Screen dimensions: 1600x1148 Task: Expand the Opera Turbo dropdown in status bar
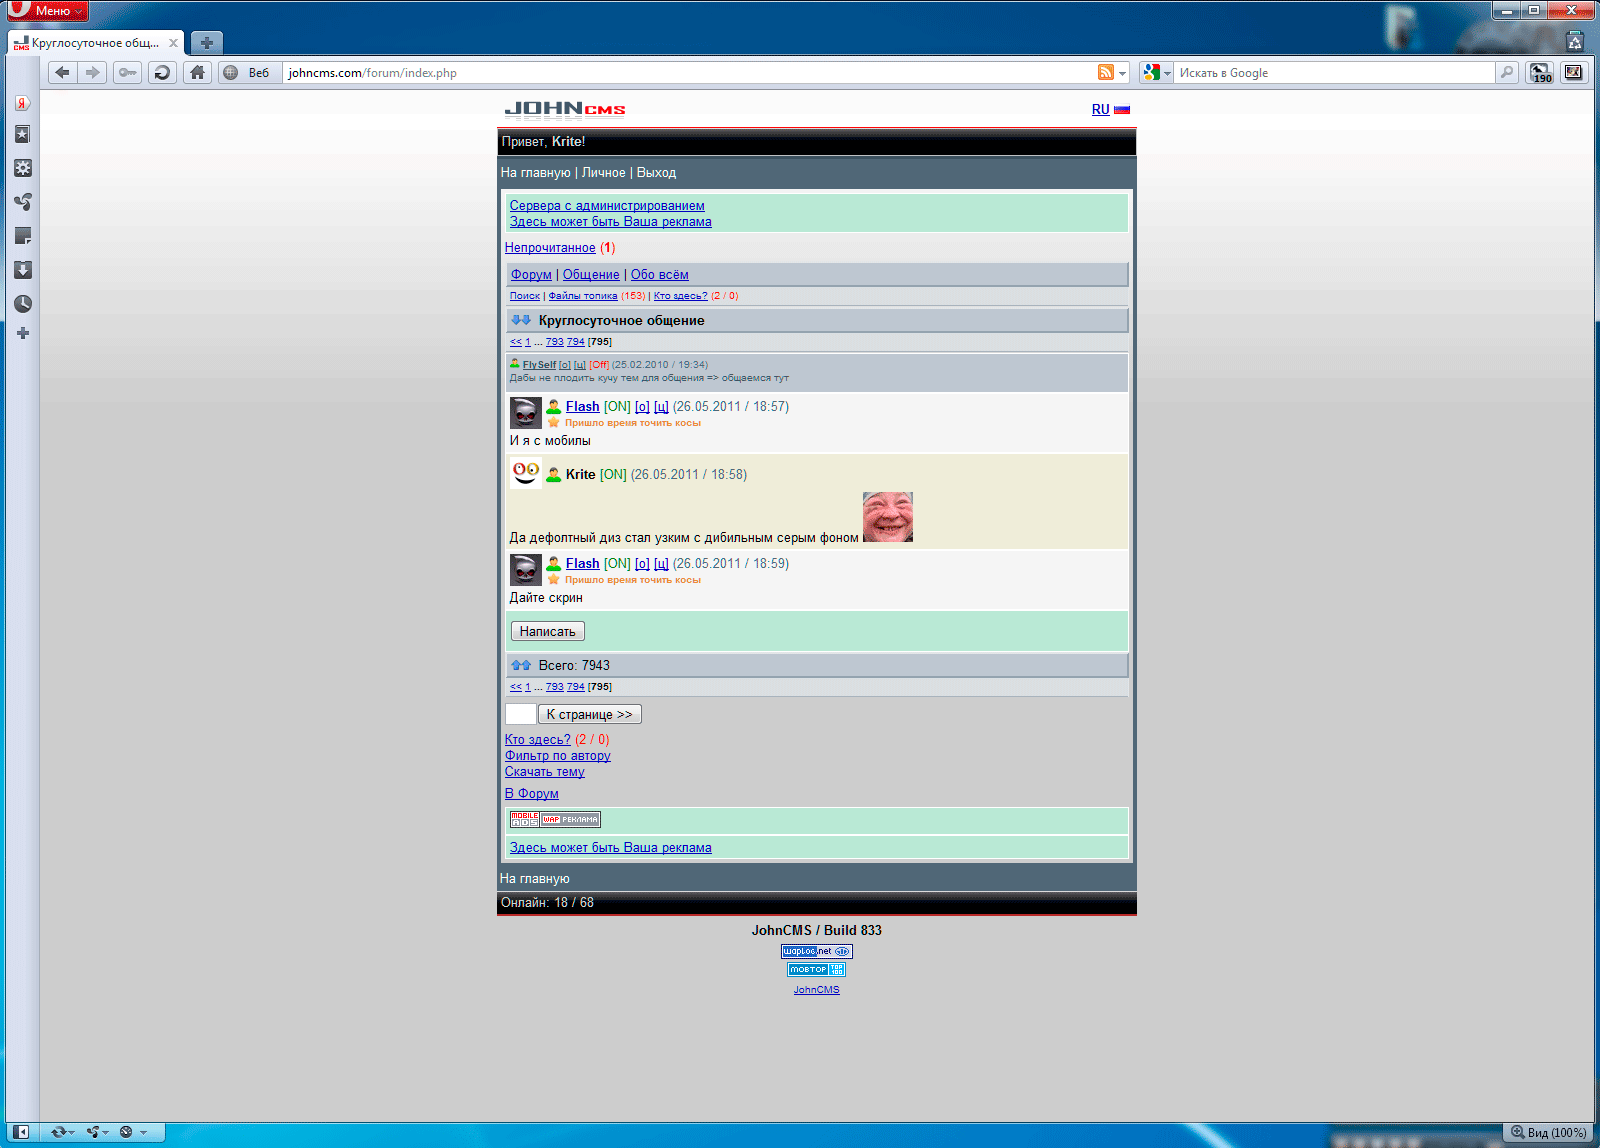[x=132, y=1132]
